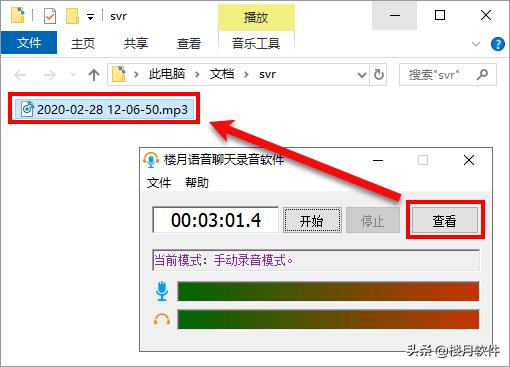Open Explorer help with the blue question icon
The width and height of the screenshot is (510, 367).
pos(498,44)
